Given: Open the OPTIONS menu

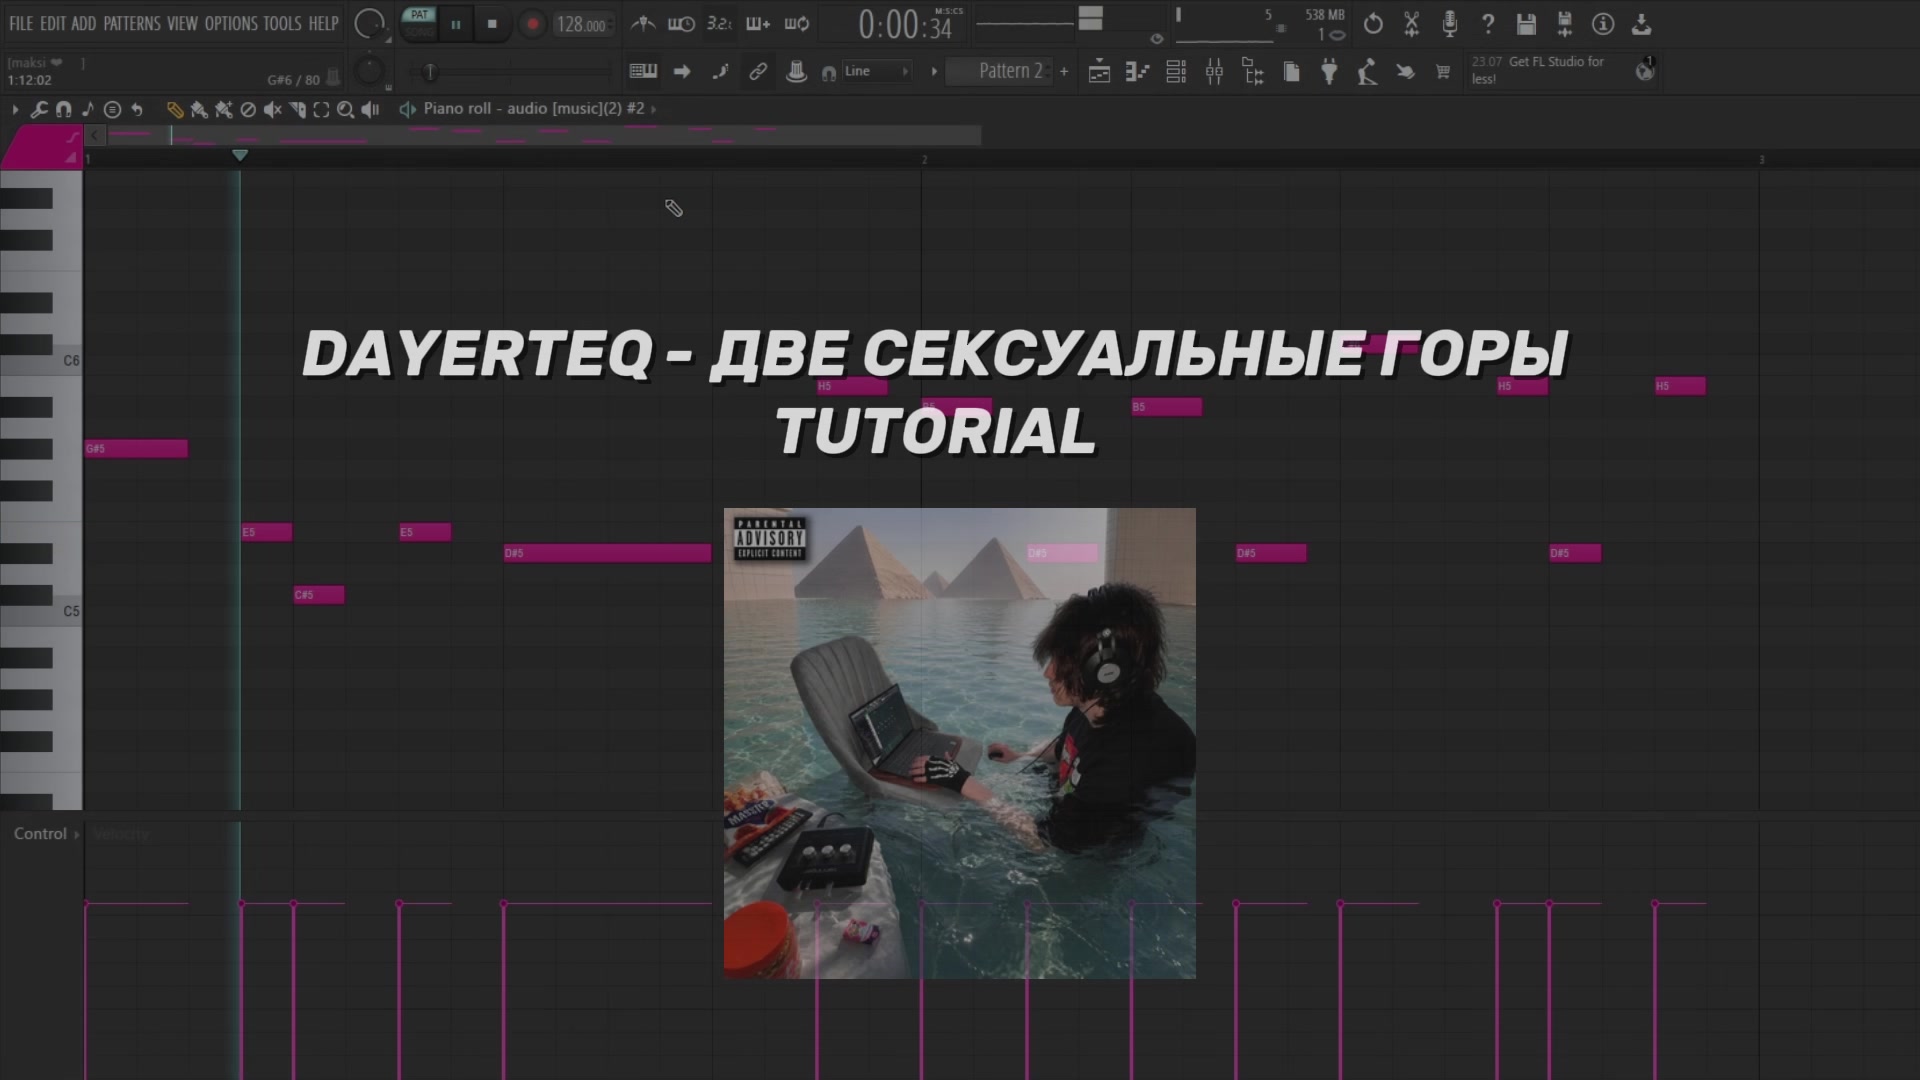Looking at the screenshot, I should 231,23.
